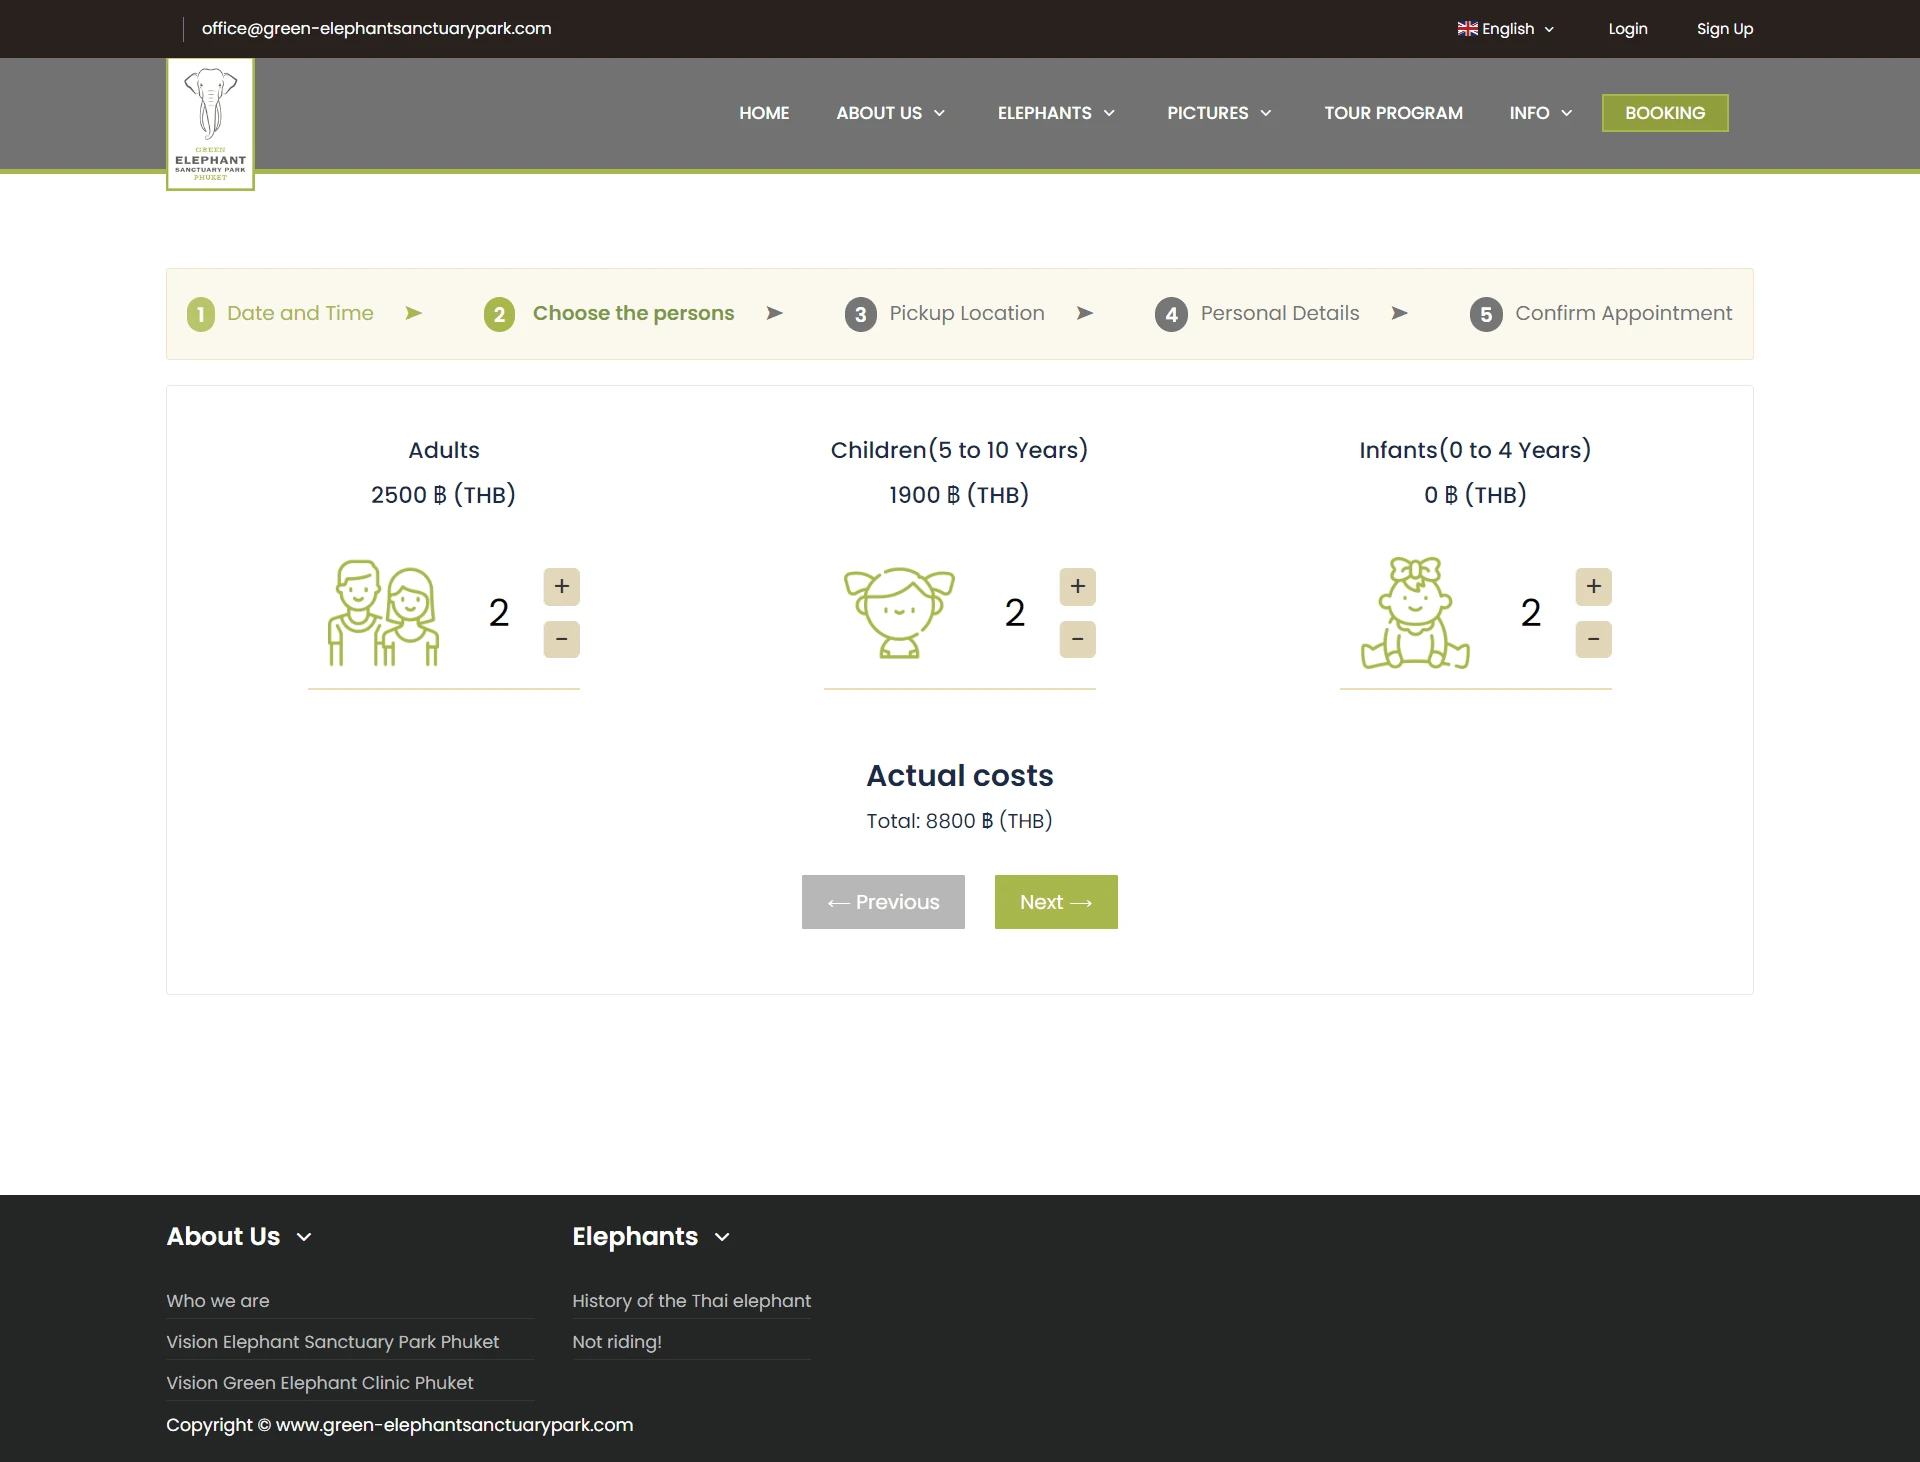Increase the Infants count with plus button
This screenshot has height=1462, width=1920.
point(1593,586)
